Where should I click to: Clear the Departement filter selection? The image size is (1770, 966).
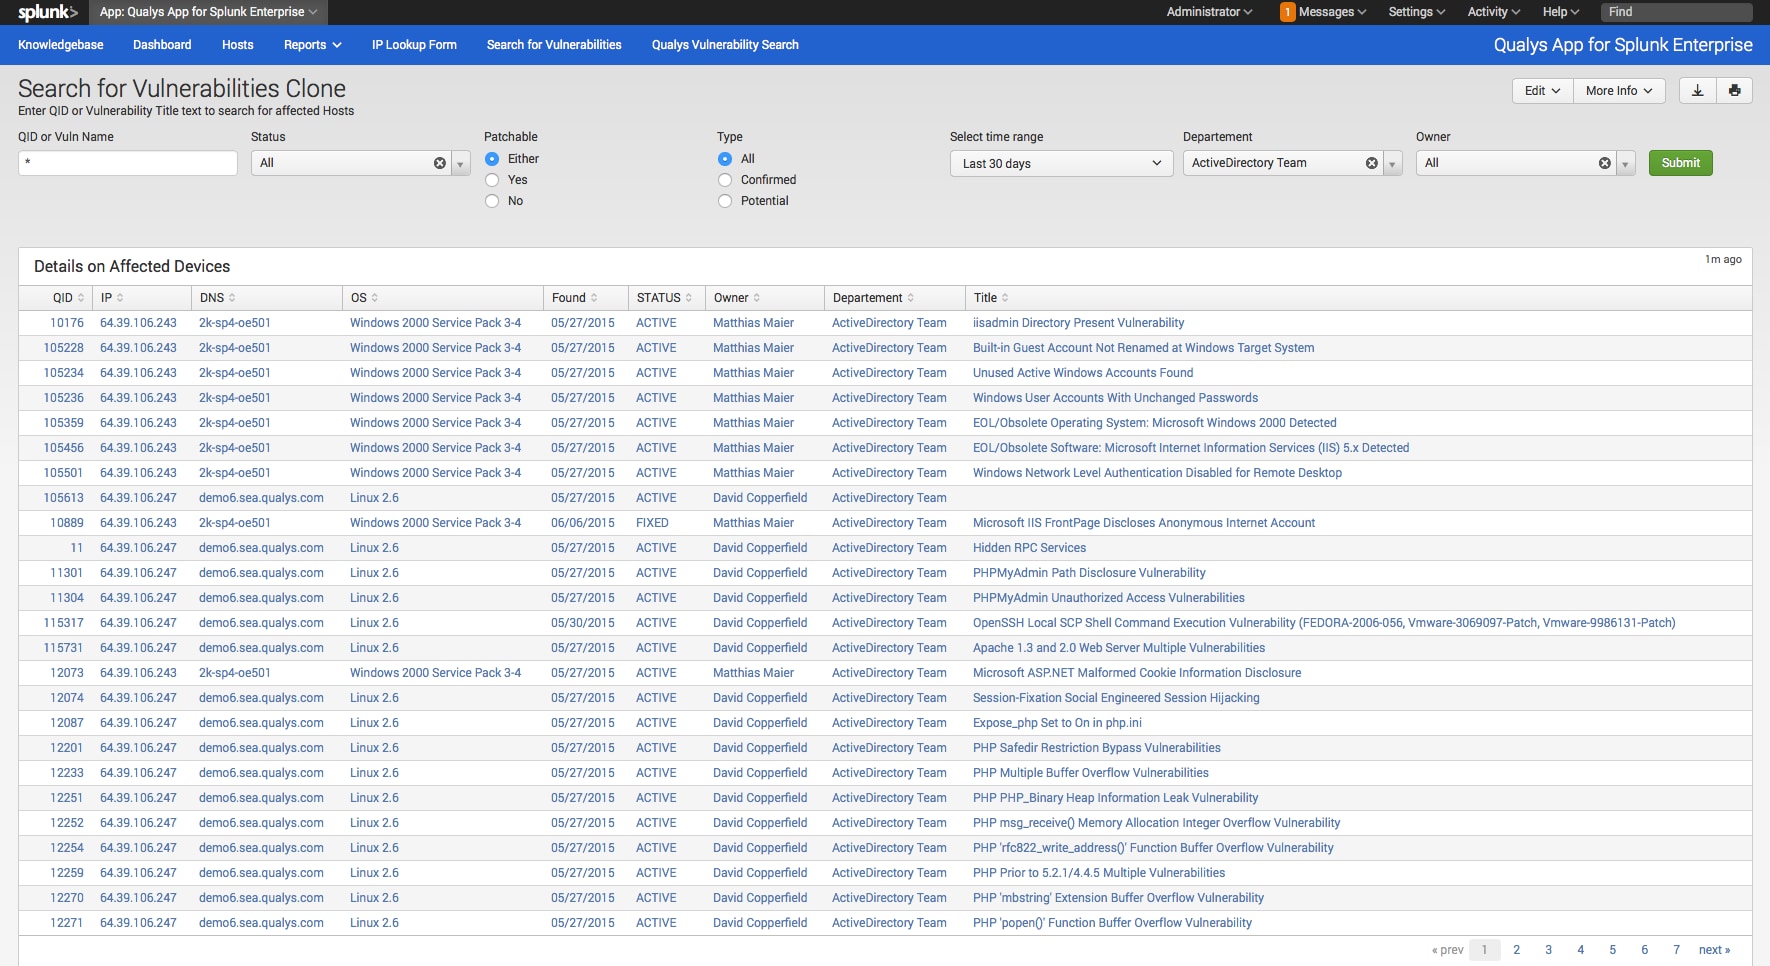(x=1372, y=163)
